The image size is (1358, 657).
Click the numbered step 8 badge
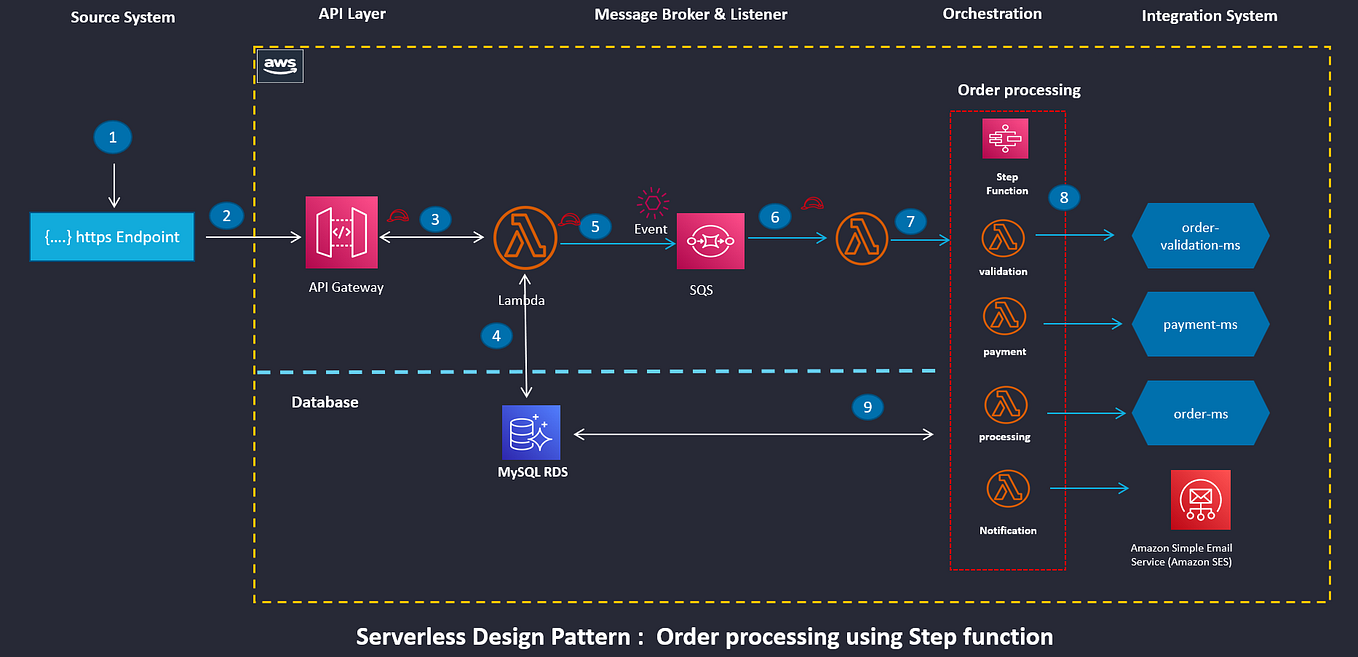pyautogui.click(x=1064, y=197)
